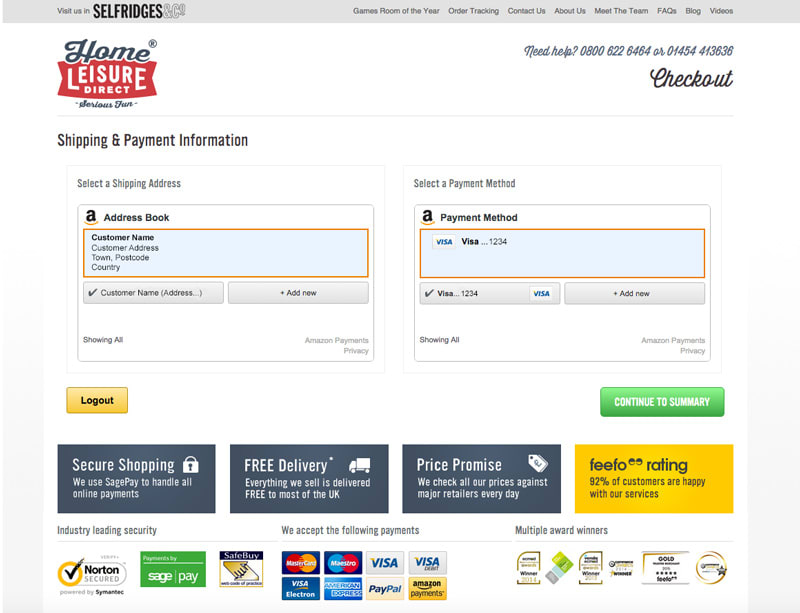Image resolution: width=800 pixels, height=613 pixels.
Task: Click the padlock icon on Secure Shopping banner
Action: (x=190, y=464)
